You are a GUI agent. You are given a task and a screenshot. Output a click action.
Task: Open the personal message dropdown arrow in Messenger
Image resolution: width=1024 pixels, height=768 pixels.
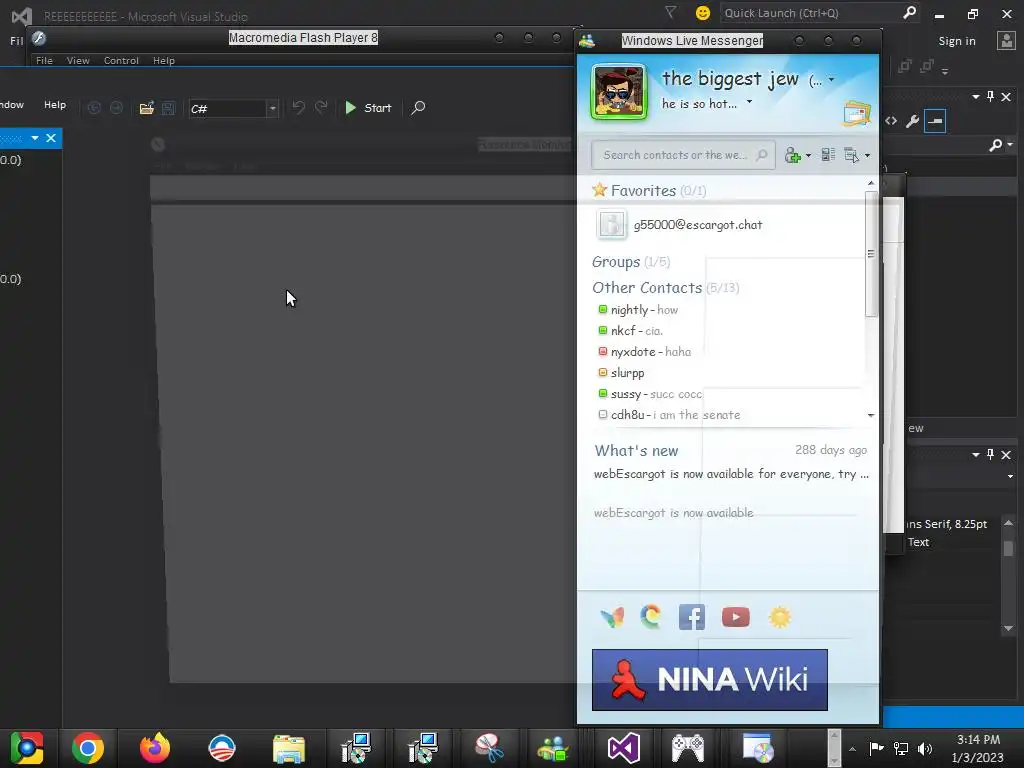[749, 102]
